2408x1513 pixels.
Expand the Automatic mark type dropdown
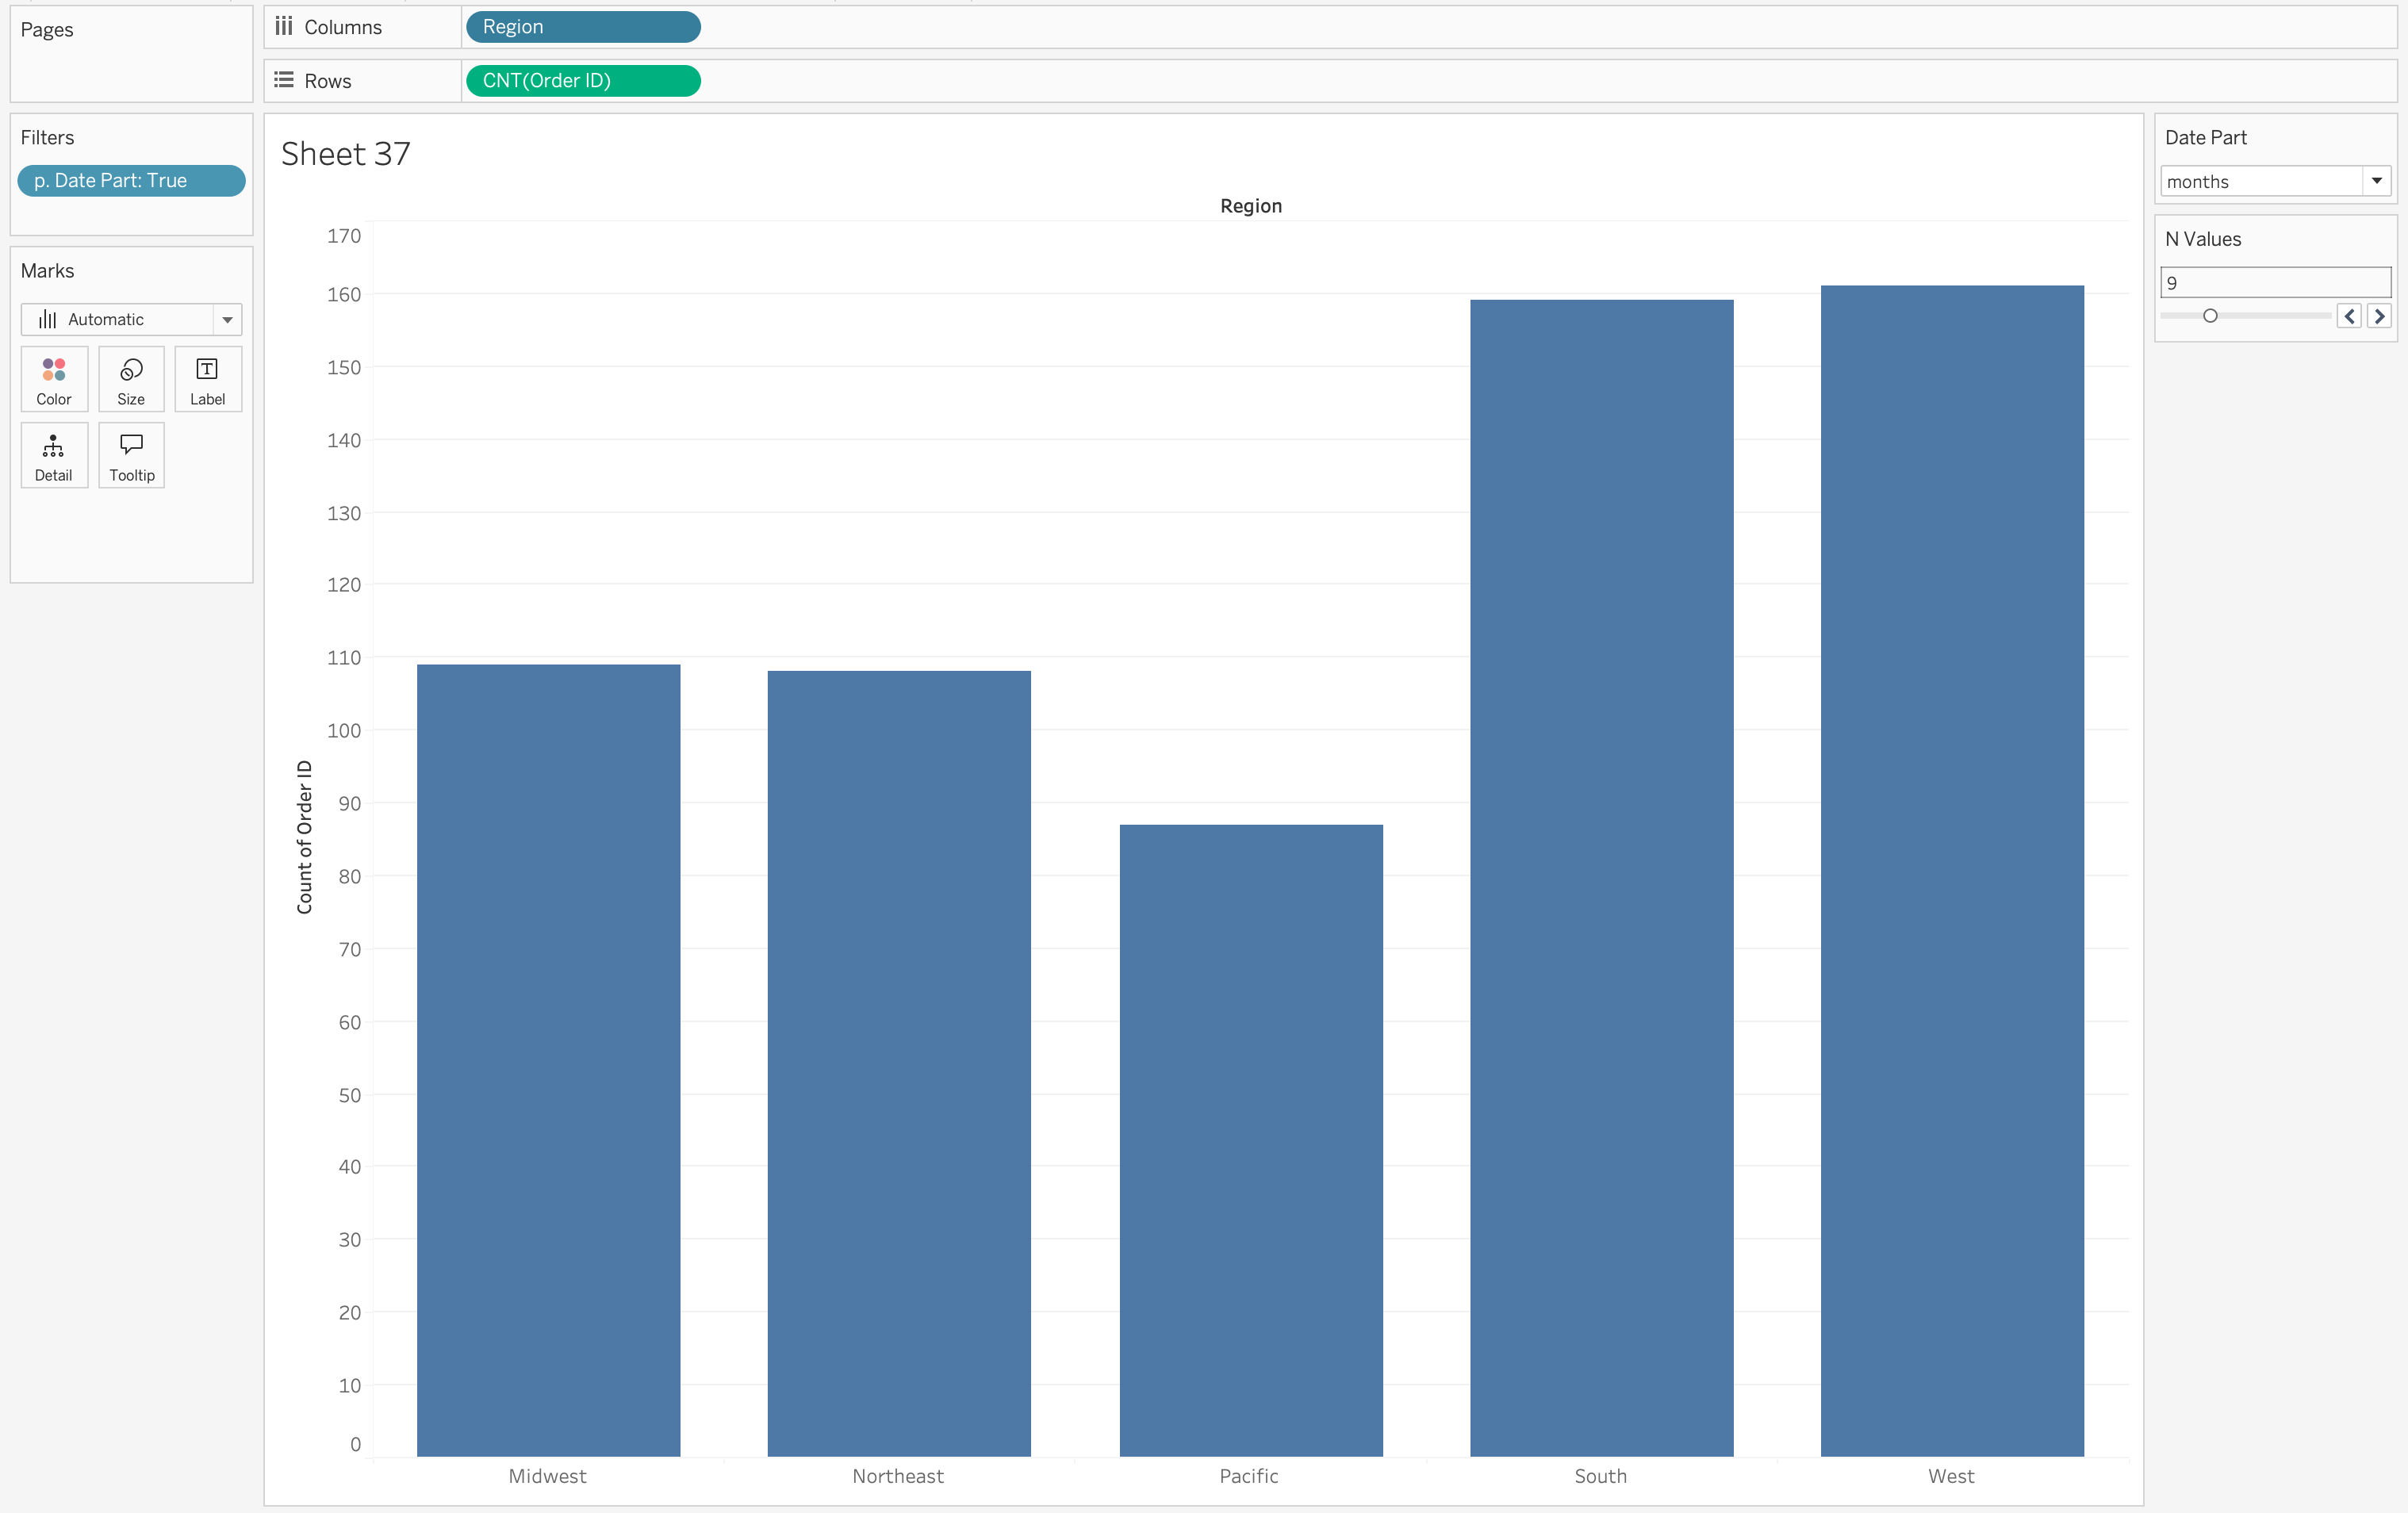coord(227,320)
